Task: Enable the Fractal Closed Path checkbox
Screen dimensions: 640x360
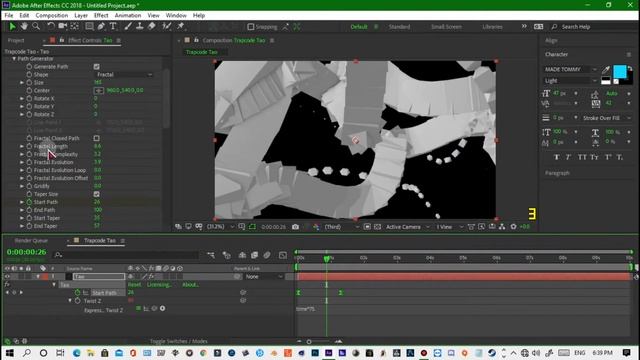Action: point(97,138)
